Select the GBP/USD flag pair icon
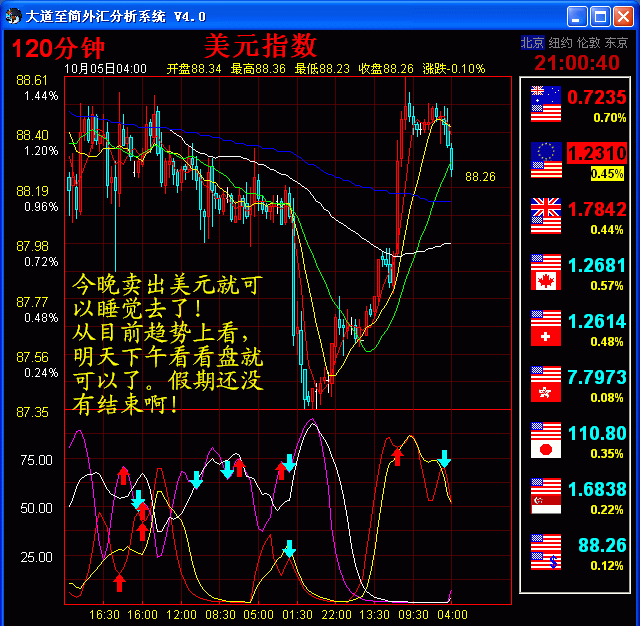Image resolution: width=640 pixels, height=626 pixels. (546, 216)
